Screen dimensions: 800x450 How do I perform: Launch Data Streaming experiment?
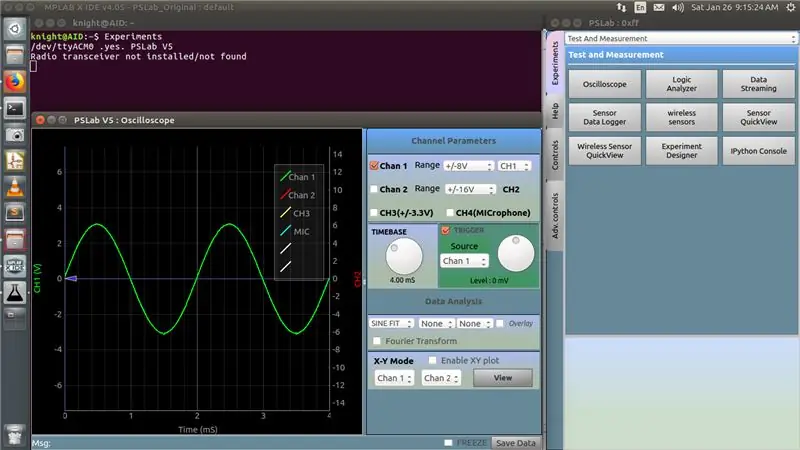click(x=759, y=84)
